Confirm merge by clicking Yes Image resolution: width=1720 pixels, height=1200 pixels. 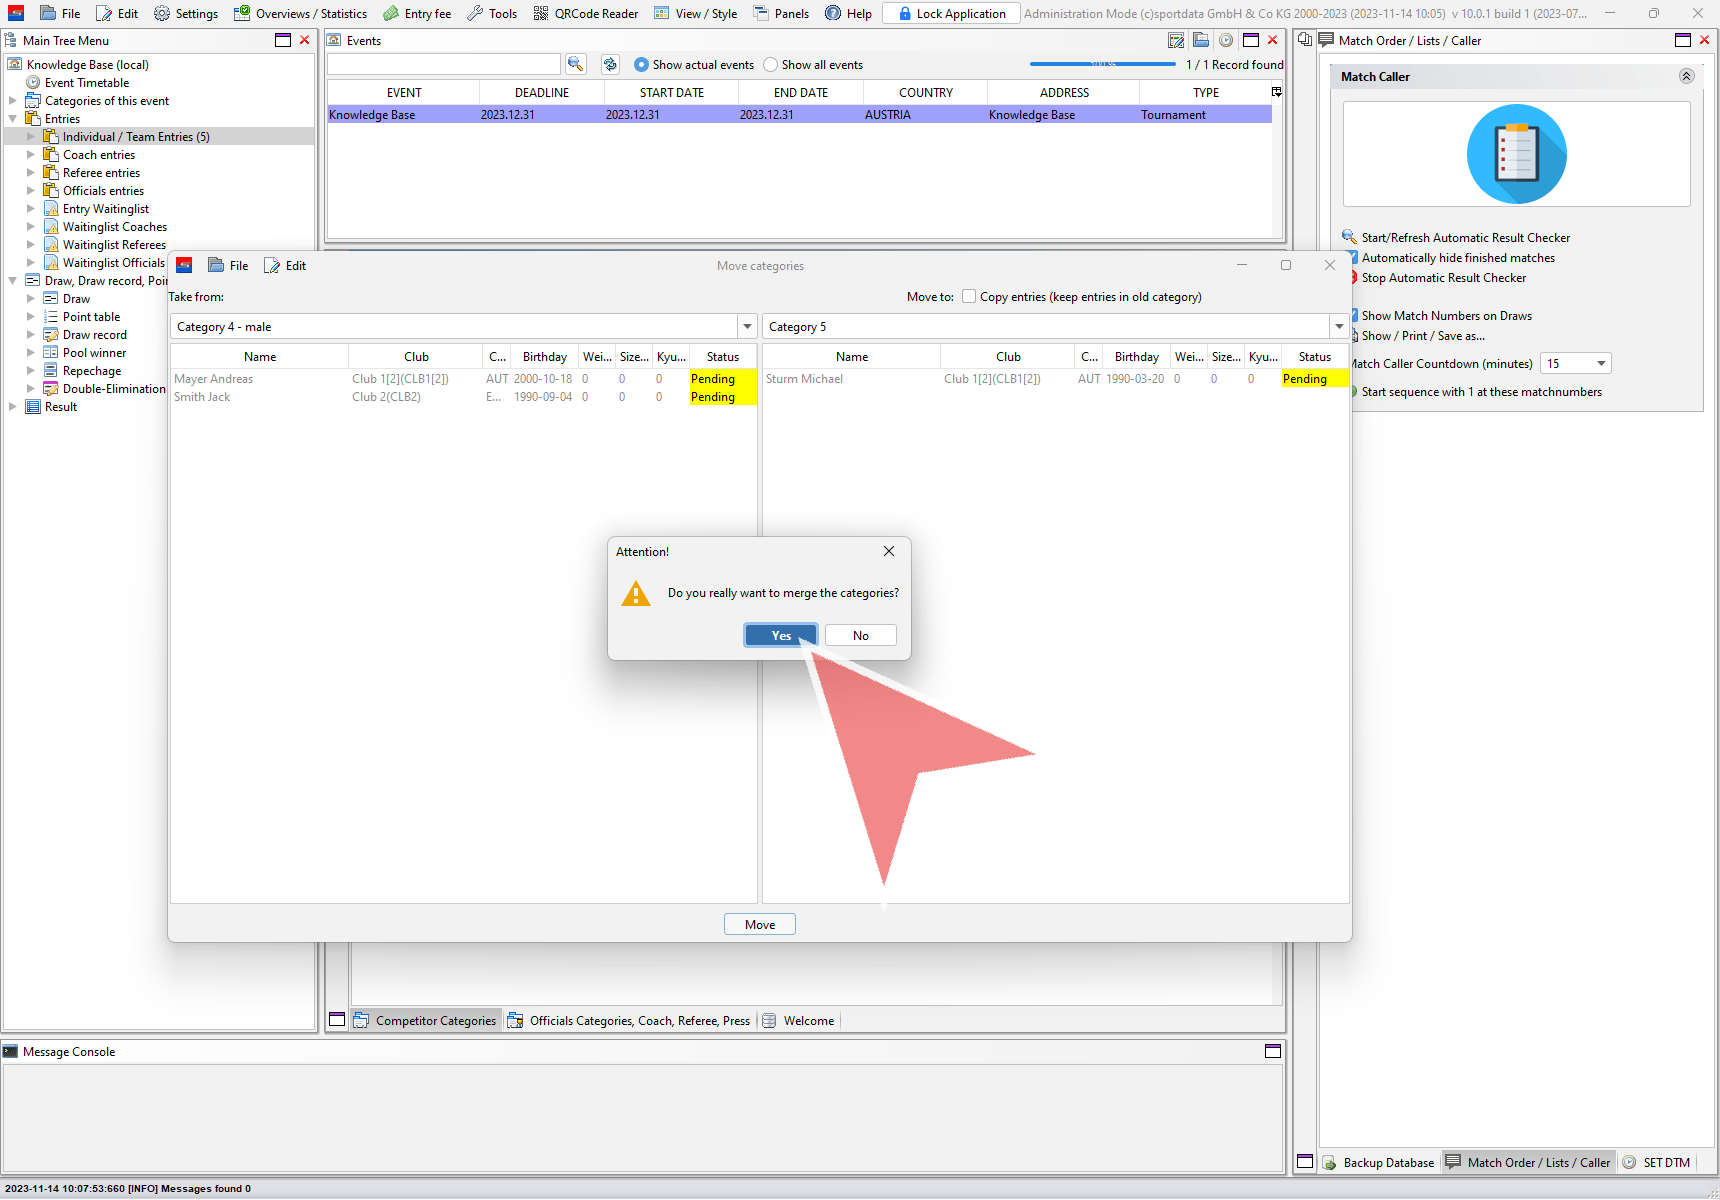[781, 636]
